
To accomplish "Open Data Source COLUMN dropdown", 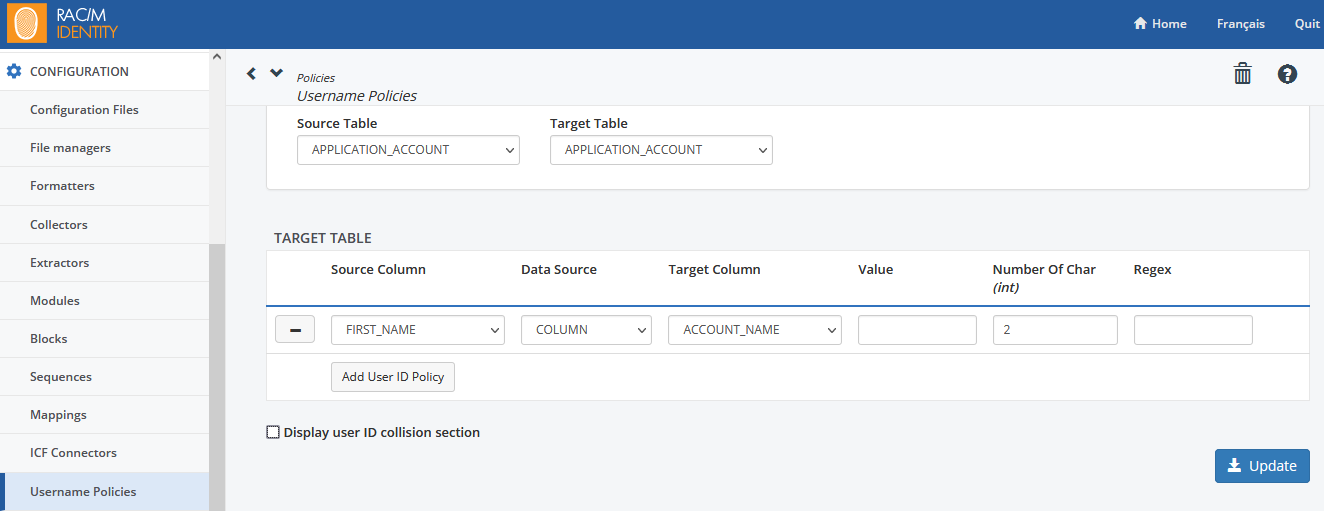I will click(586, 330).
